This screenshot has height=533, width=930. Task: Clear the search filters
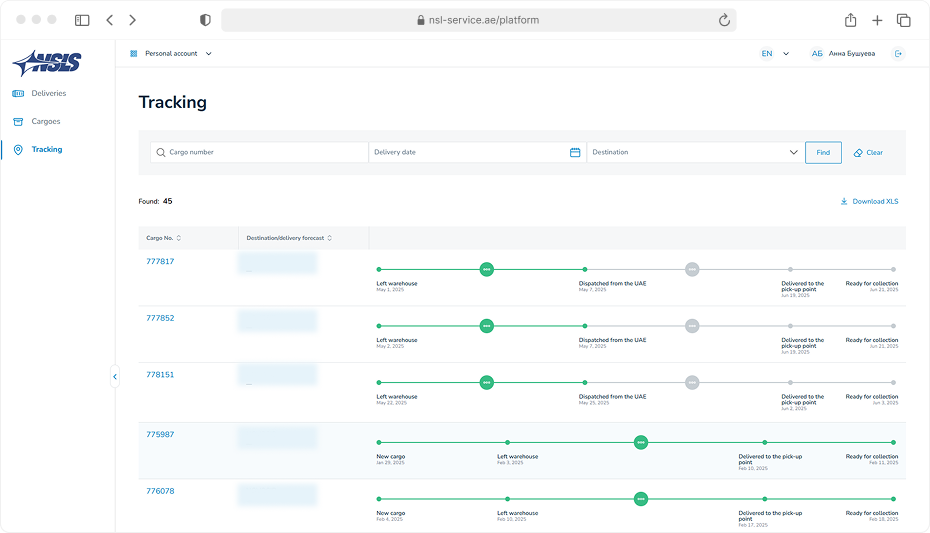pyautogui.click(x=868, y=153)
